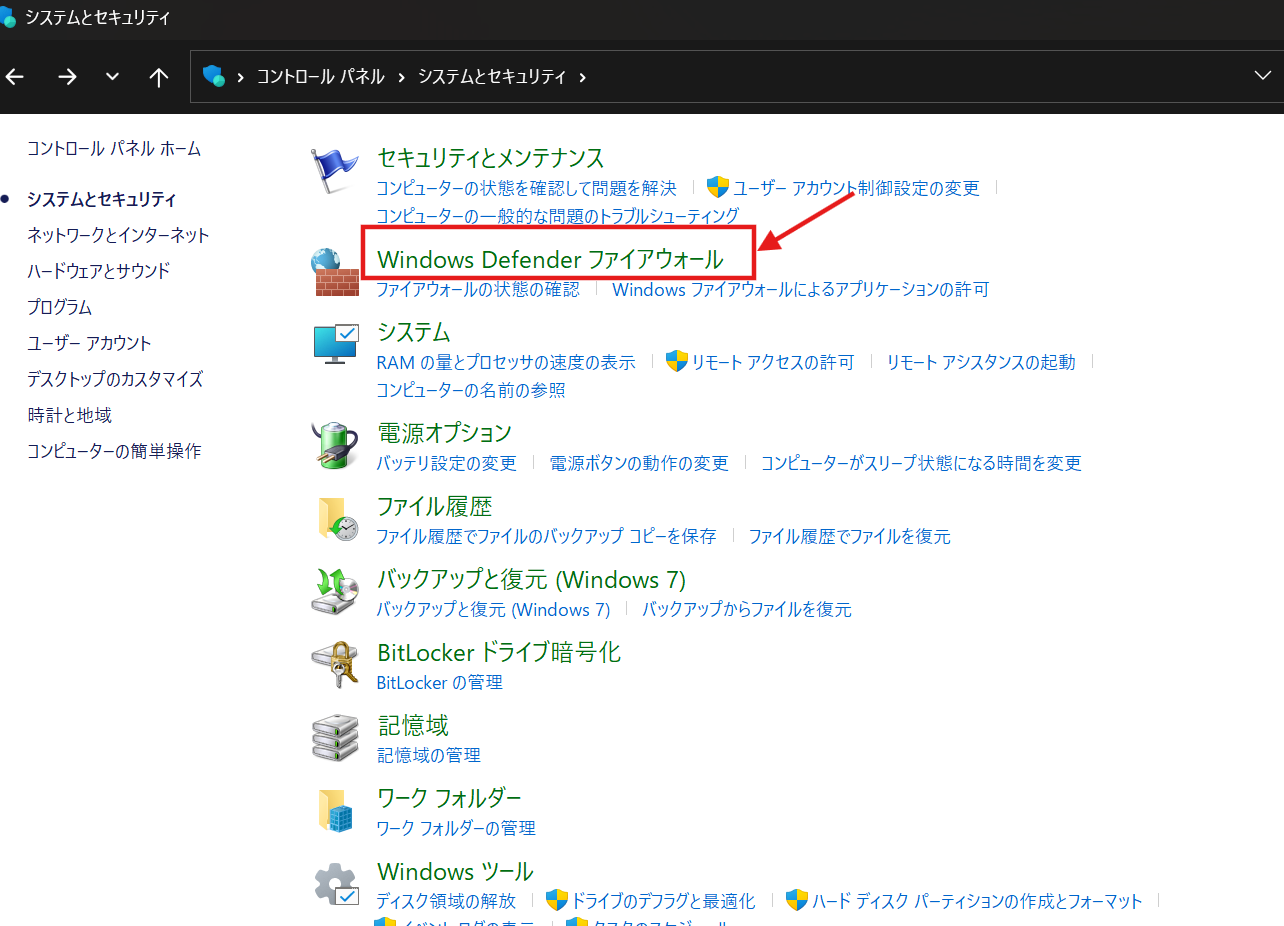The image size is (1284, 926).
Task: Click ユーザー アカウント制御設定の変更 link
Action: pos(857,188)
